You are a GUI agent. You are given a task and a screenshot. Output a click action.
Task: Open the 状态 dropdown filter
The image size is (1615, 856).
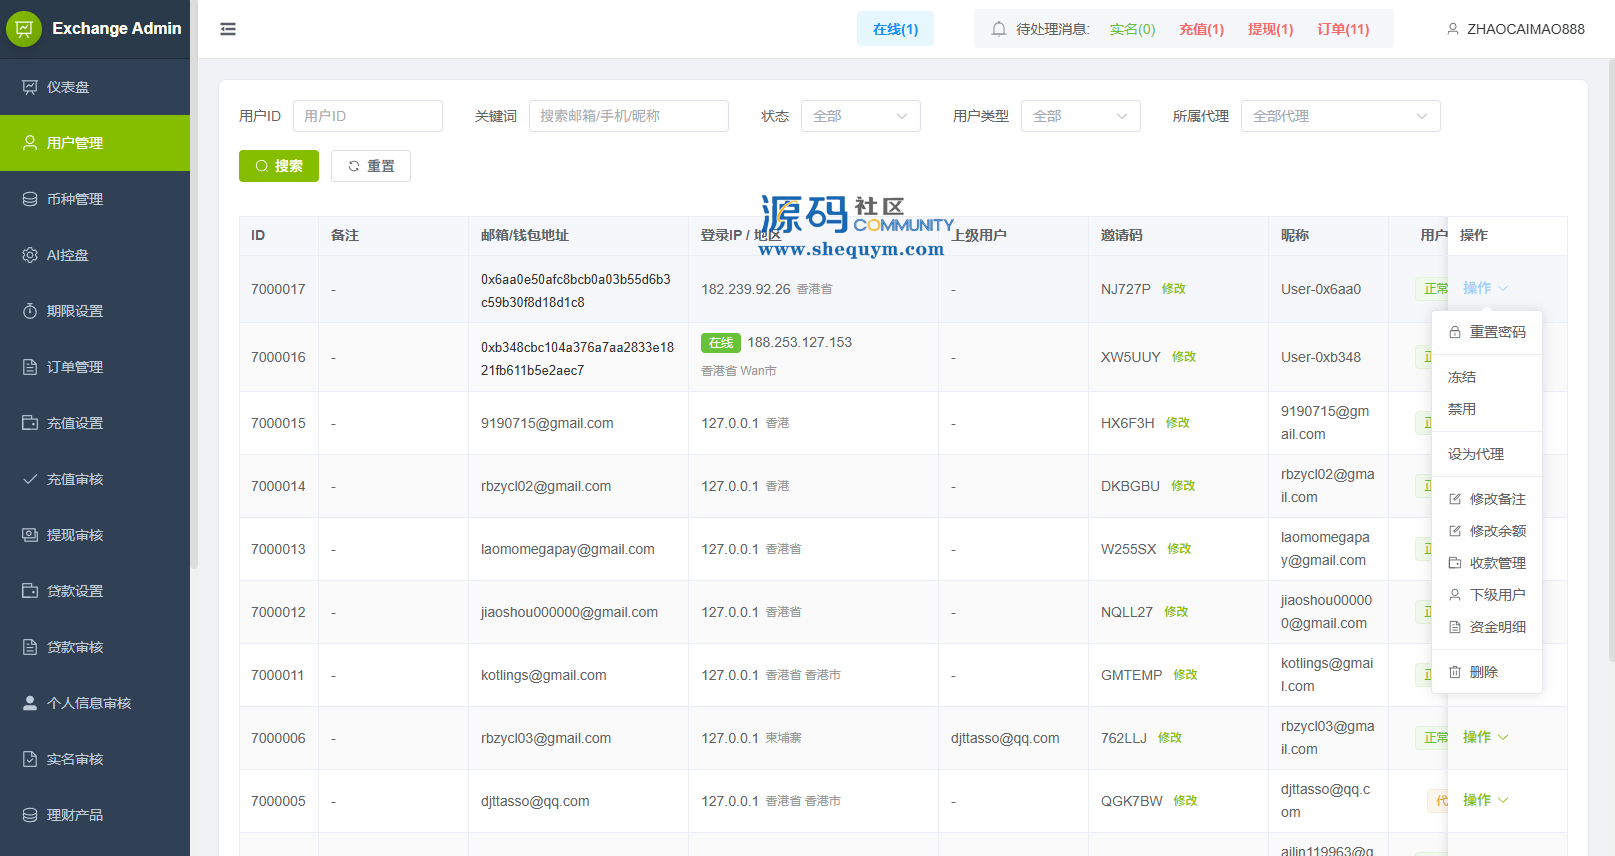click(x=860, y=116)
